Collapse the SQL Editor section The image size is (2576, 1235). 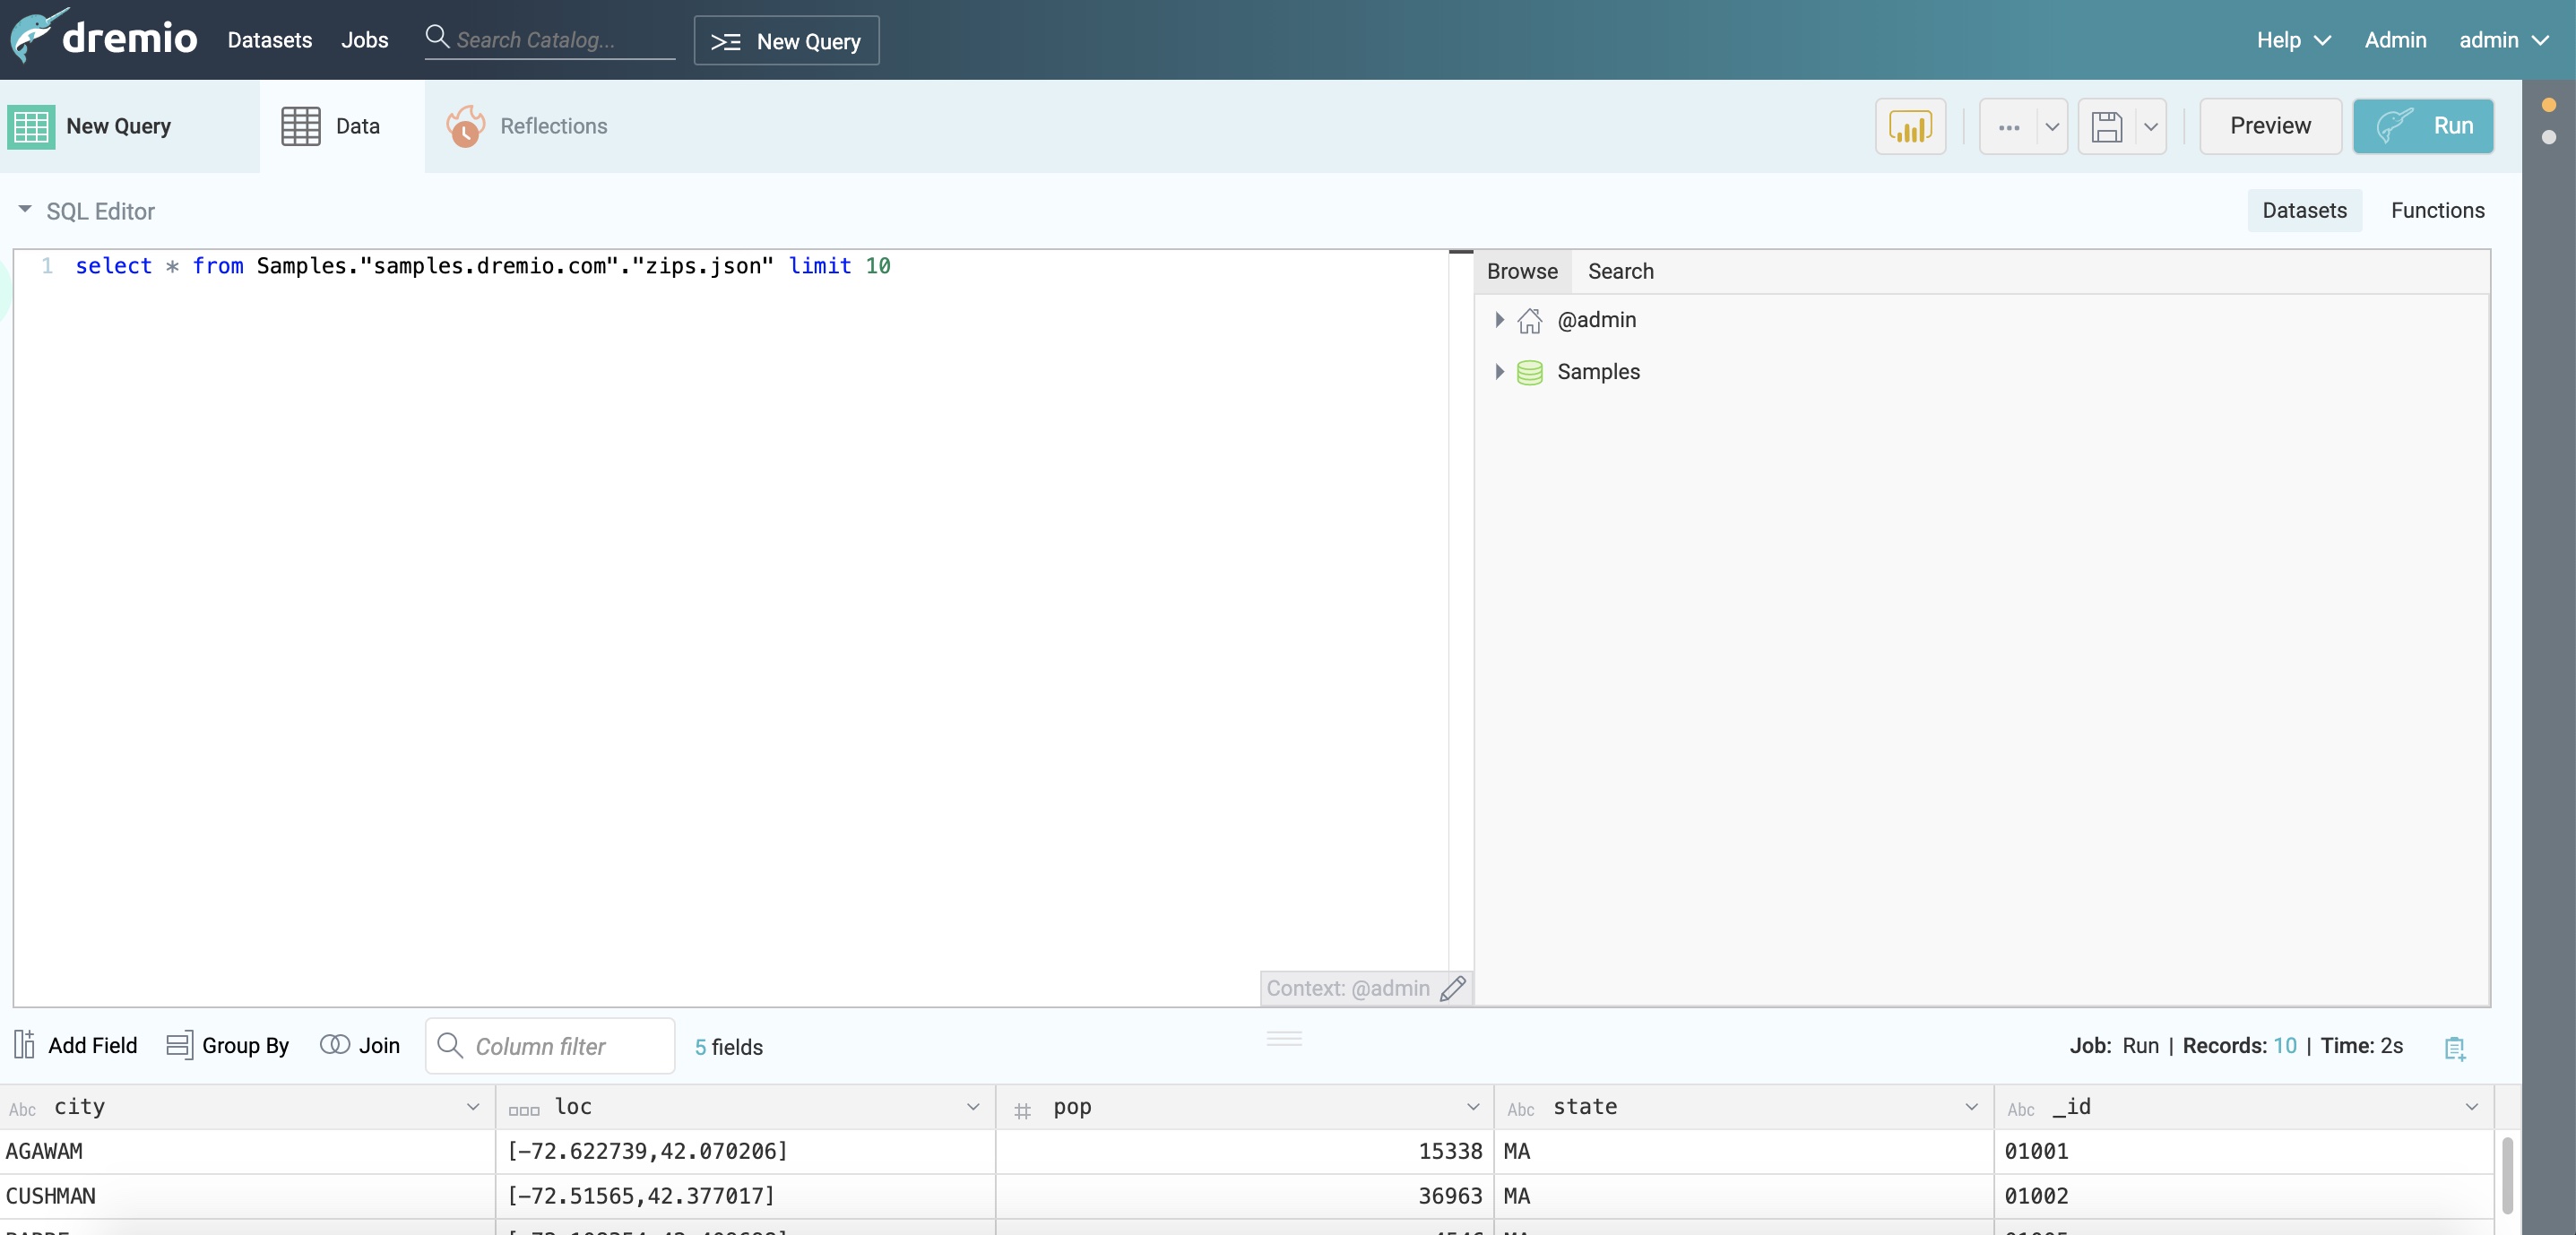(25, 210)
